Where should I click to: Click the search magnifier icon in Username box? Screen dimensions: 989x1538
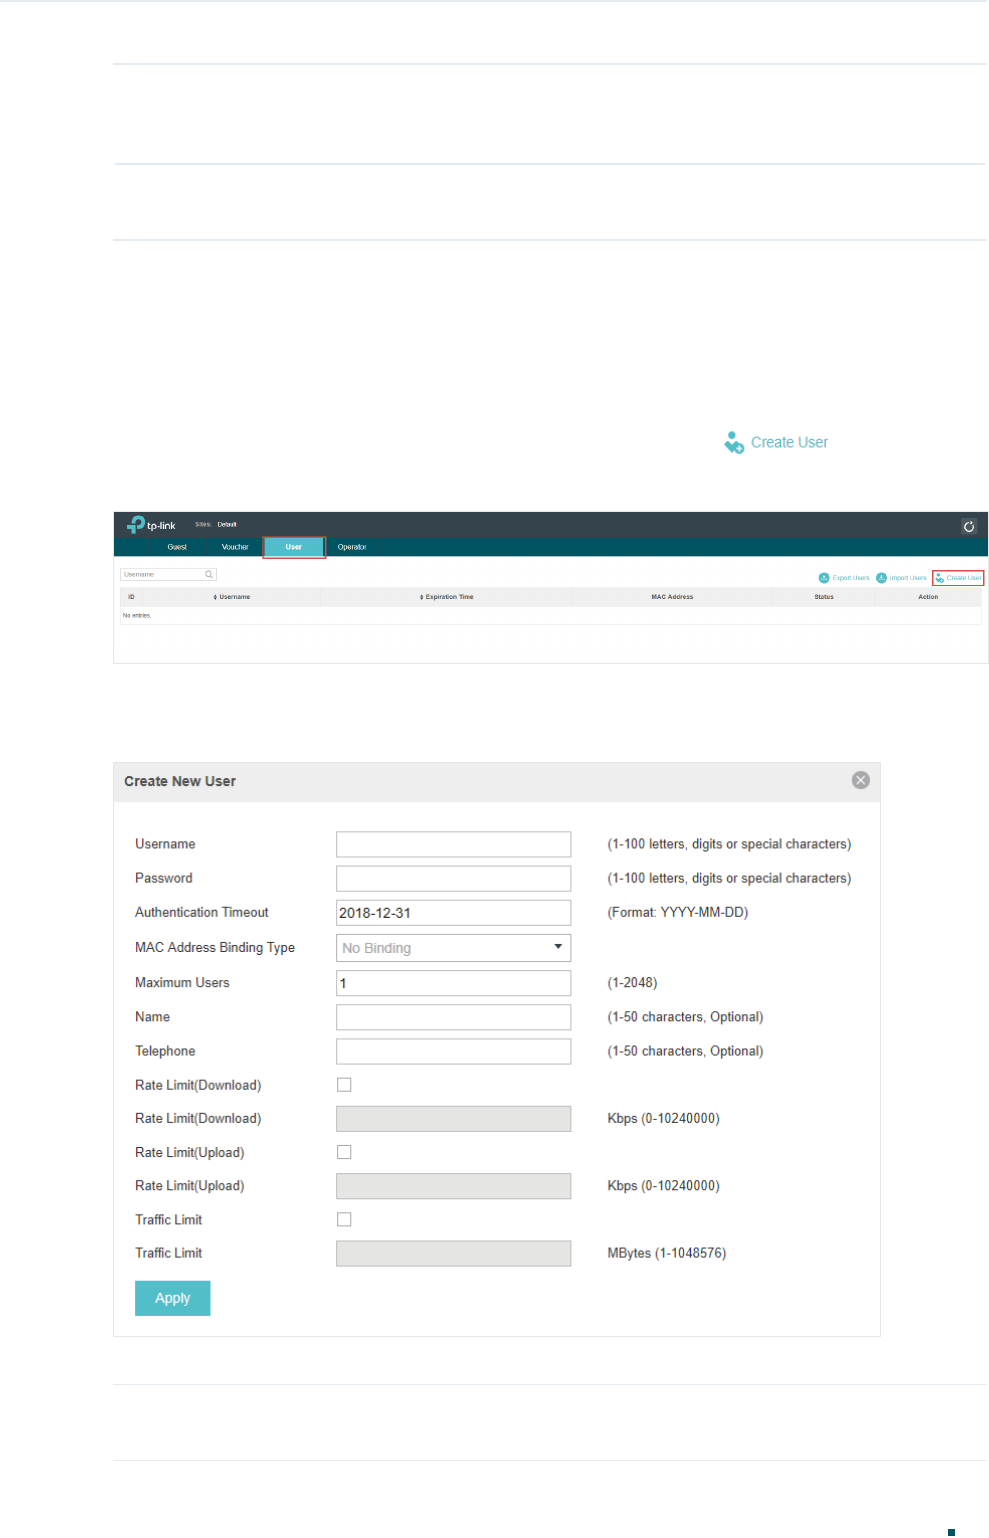pyautogui.click(x=209, y=575)
